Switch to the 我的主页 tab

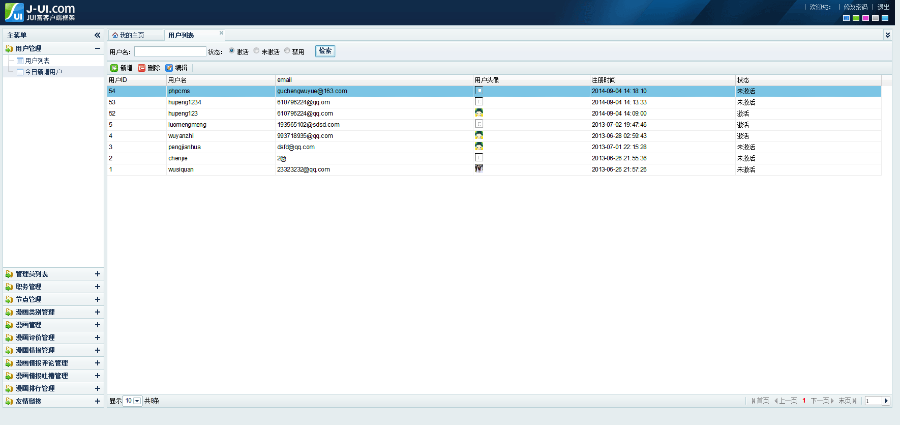(134, 35)
